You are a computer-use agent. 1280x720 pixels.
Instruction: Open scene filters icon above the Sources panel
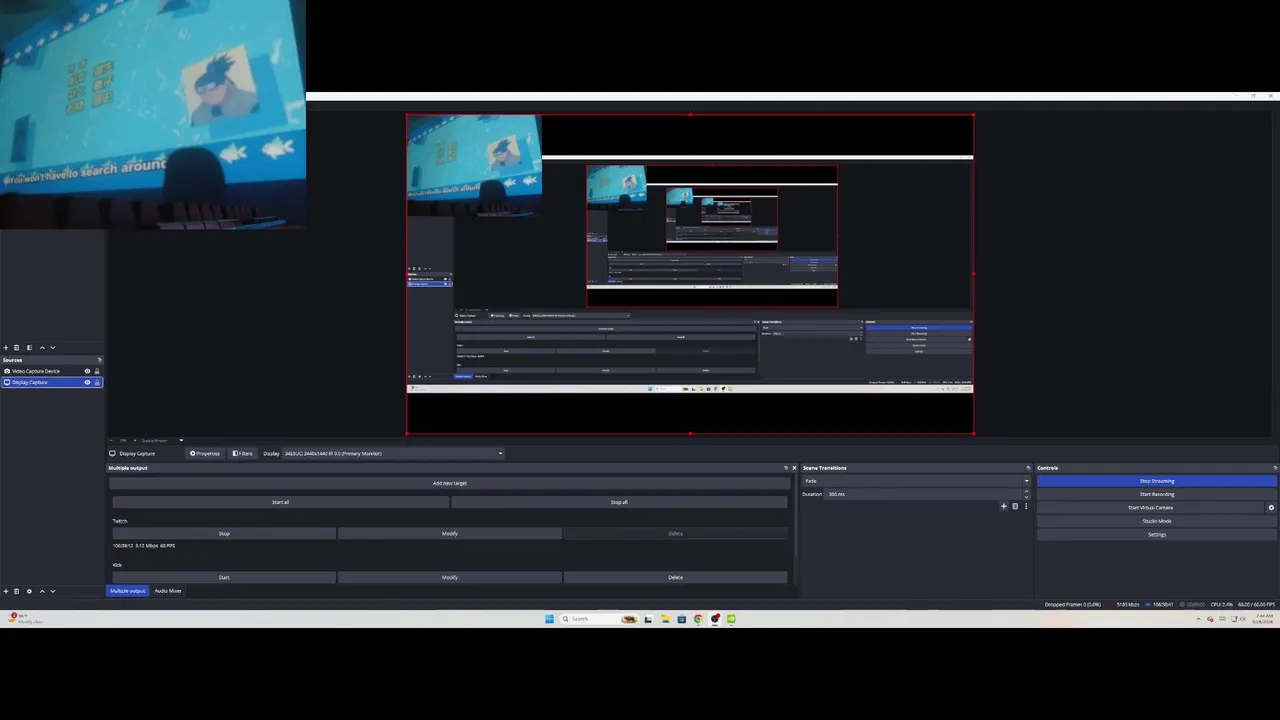[29, 347]
